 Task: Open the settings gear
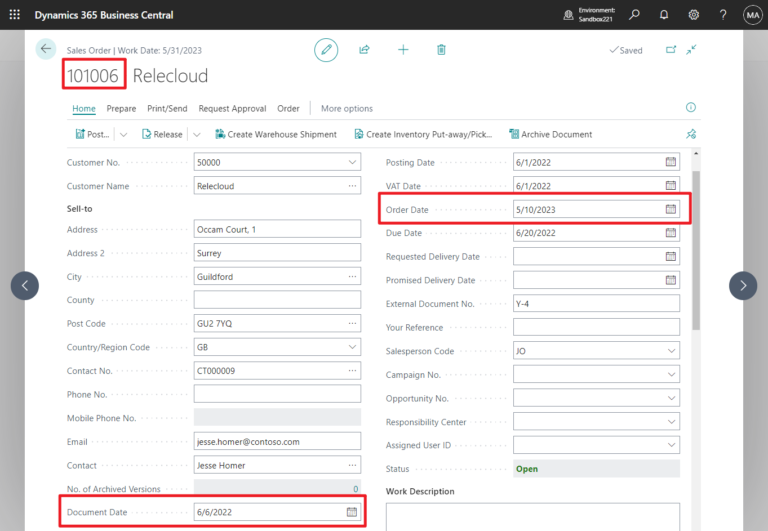694,15
